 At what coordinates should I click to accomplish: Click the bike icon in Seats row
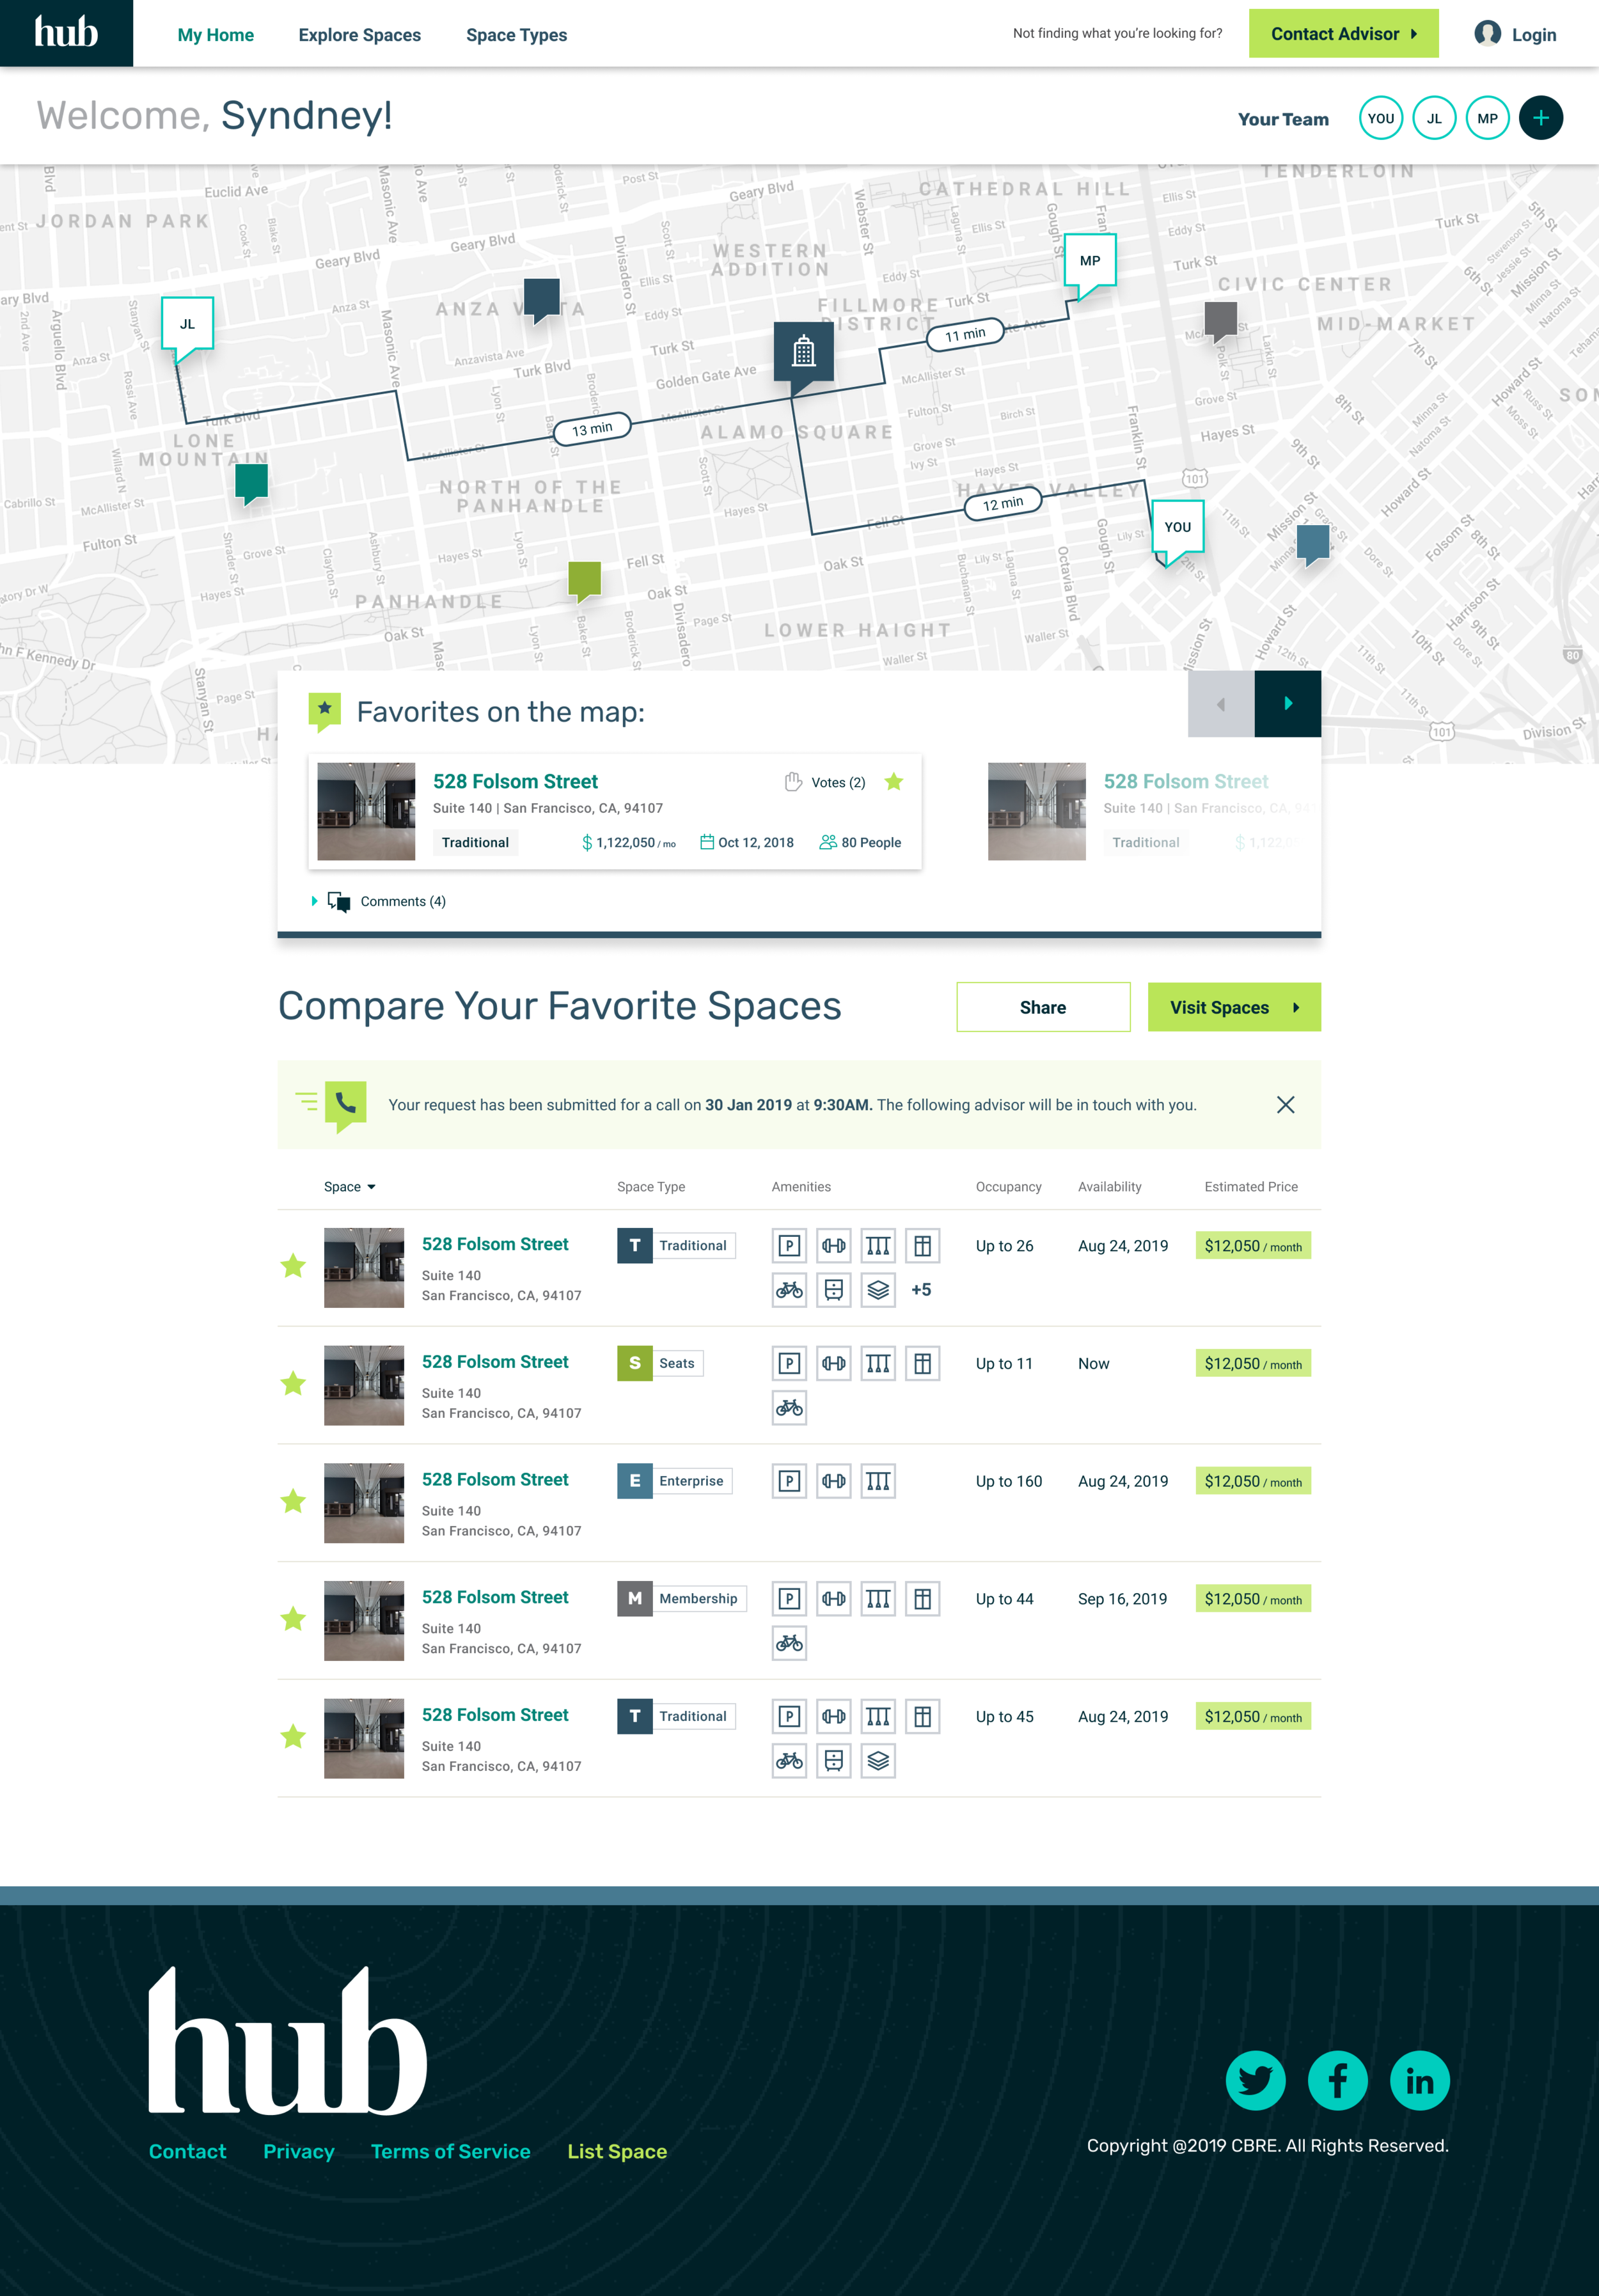789,1408
